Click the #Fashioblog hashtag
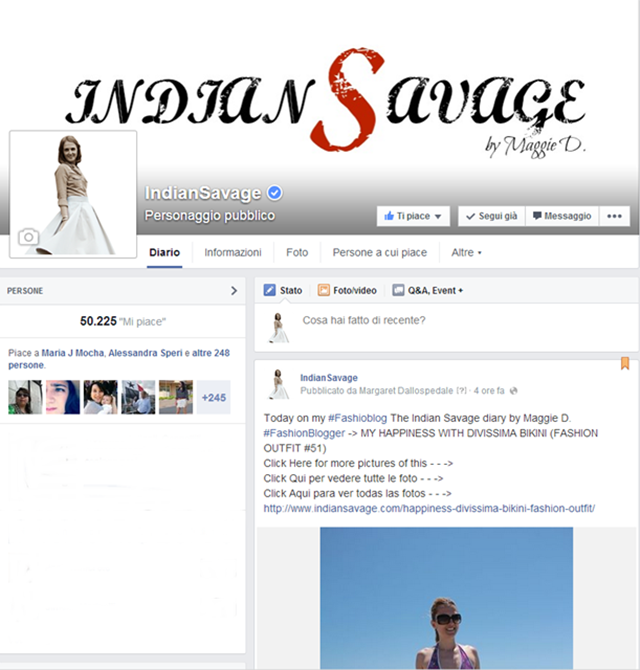Image resolution: width=640 pixels, height=670 pixels. click(x=357, y=418)
